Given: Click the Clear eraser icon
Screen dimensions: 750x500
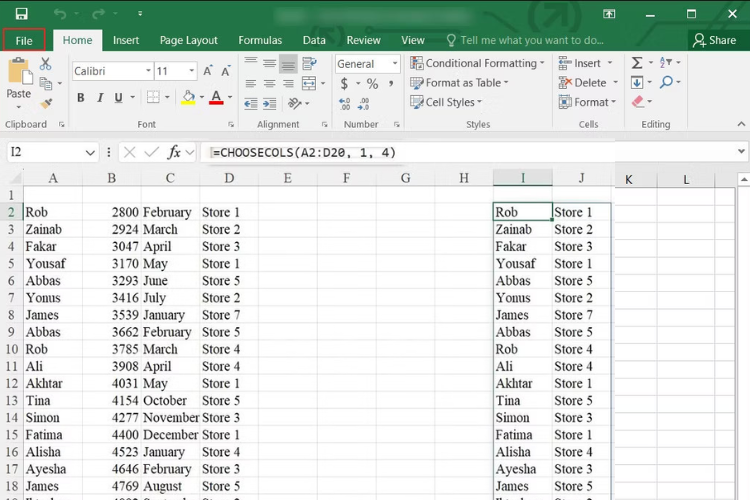Looking at the screenshot, I should [638, 101].
